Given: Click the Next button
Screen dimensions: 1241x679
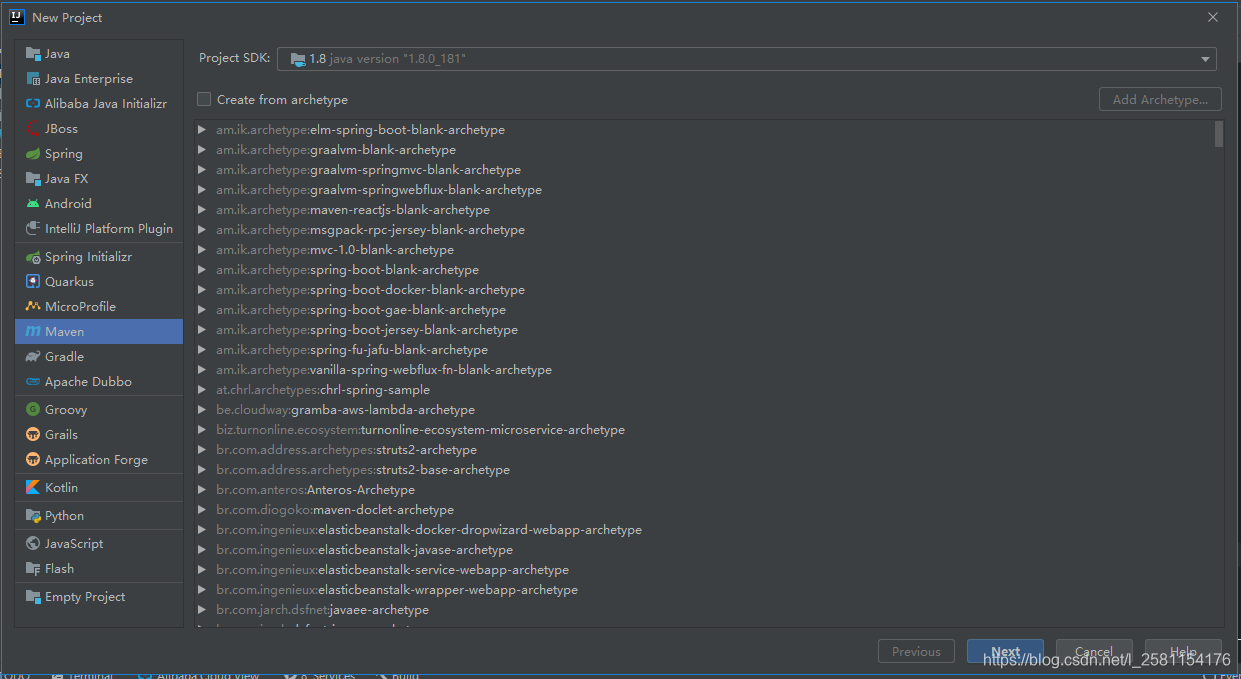Looking at the screenshot, I should coord(1005,651).
